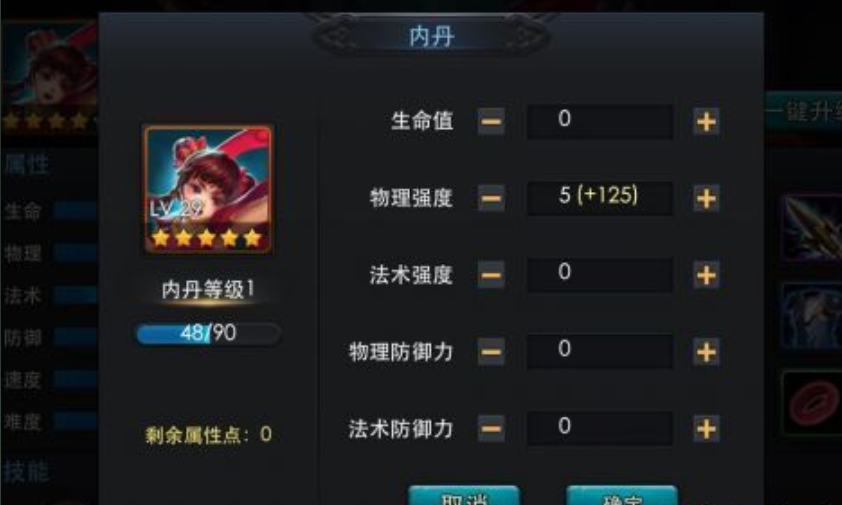This screenshot has height=505, width=842.
Task: Remove a point from 物理强度
Action: tap(491, 199)
